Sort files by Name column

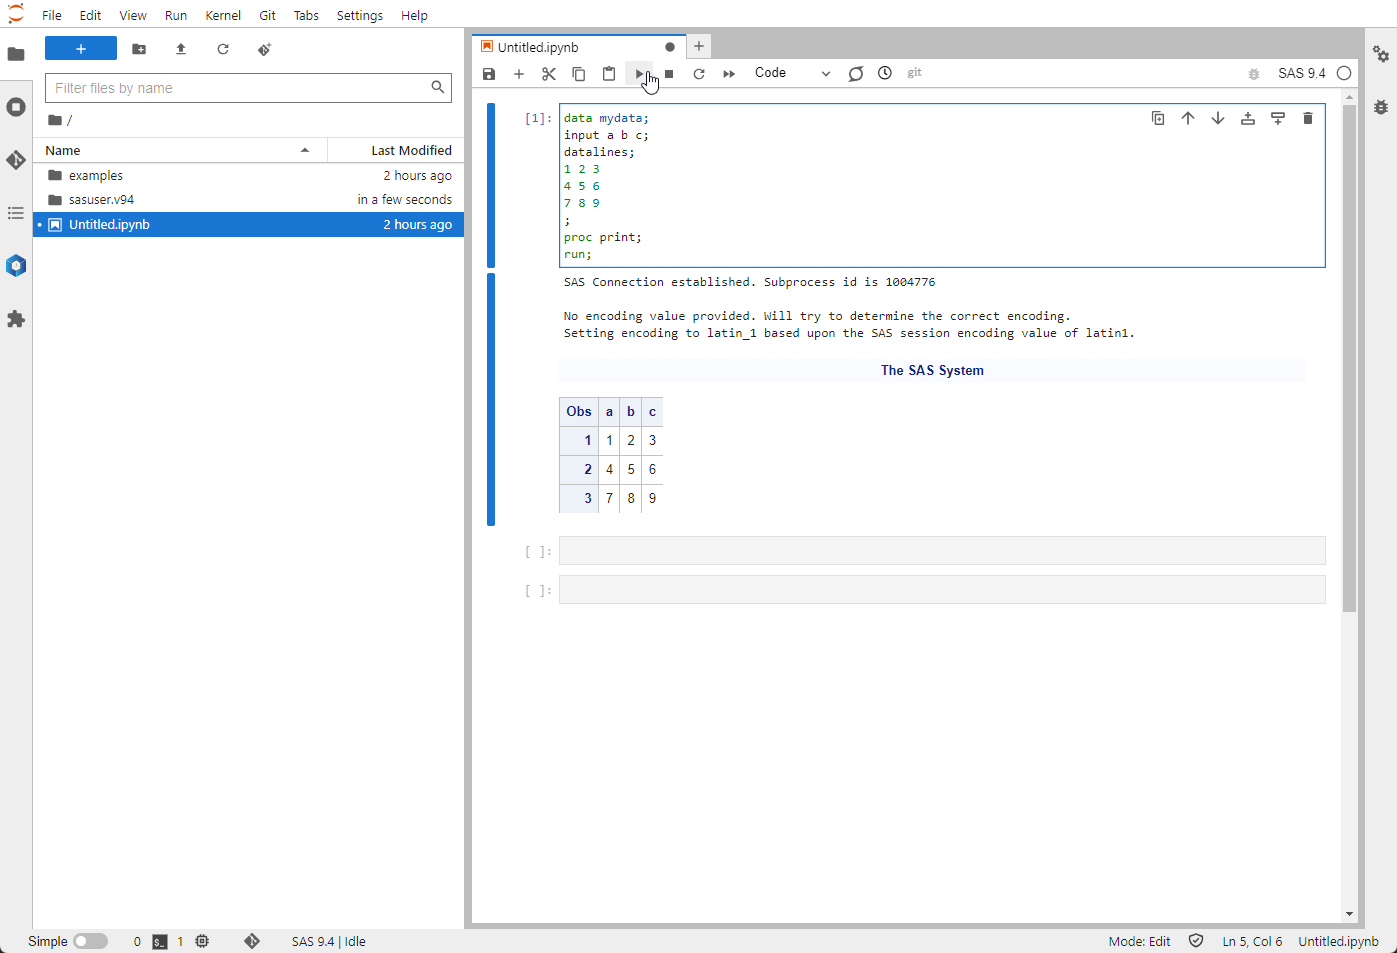click(180, 150)
